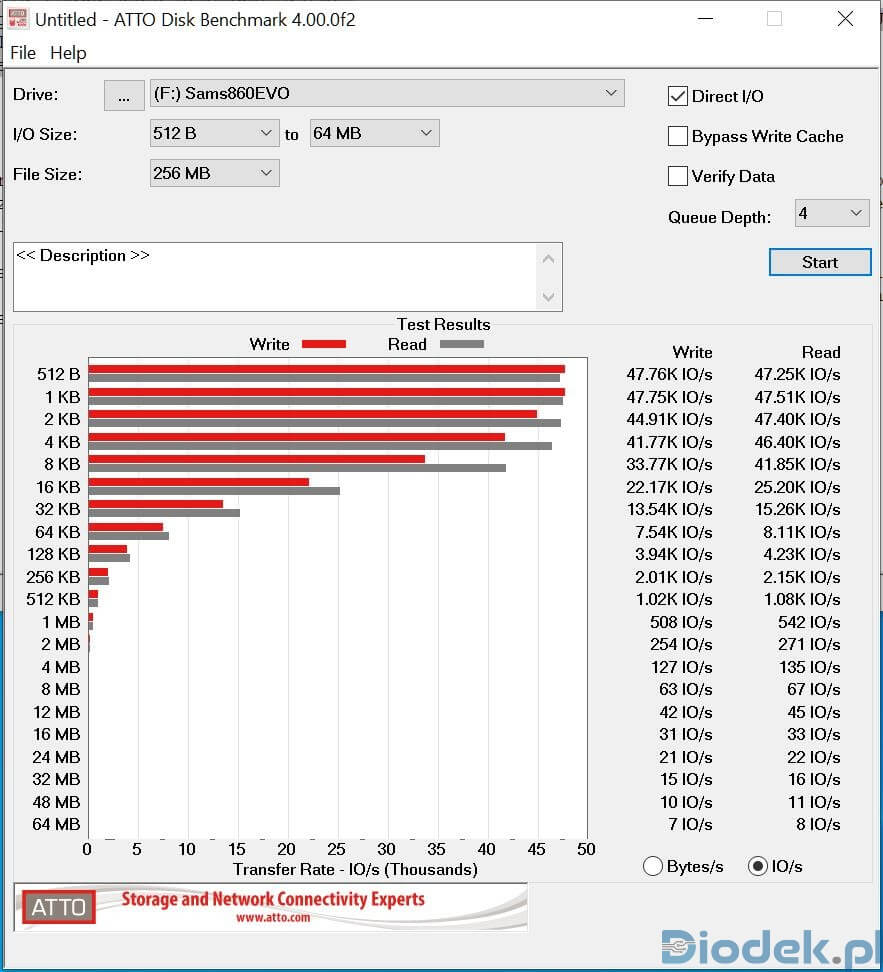Image resolution: width=883 pixels, height=972 pixels.
Task: Click the red Write legend swatch
Action: (x=323, y=344)
